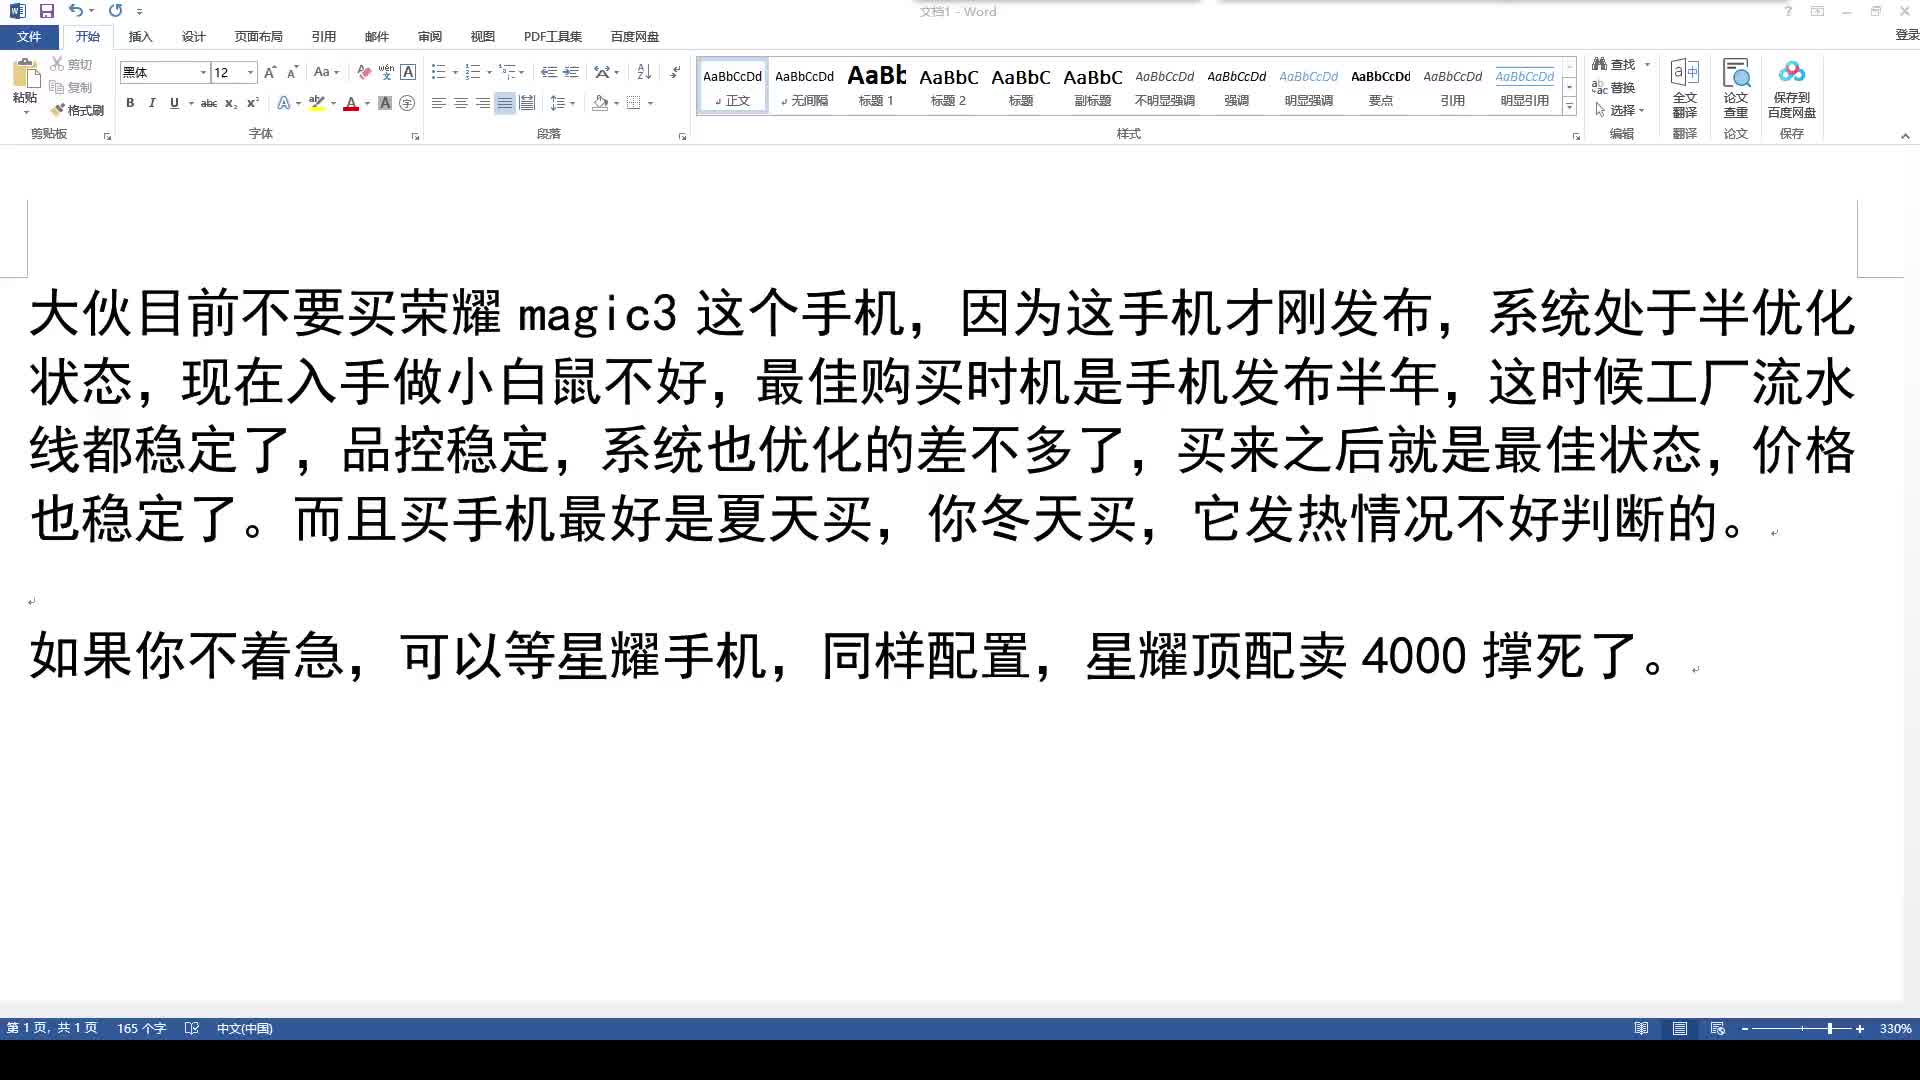Center align paragraph text

(x=460, y=103)
